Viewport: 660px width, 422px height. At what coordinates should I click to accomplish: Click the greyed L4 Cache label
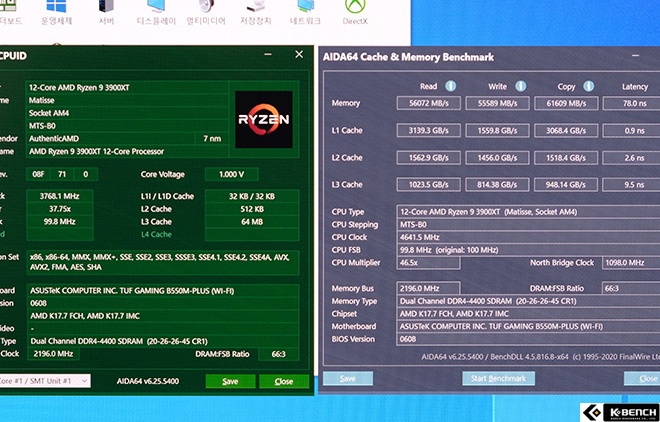[x=156, y=234]
